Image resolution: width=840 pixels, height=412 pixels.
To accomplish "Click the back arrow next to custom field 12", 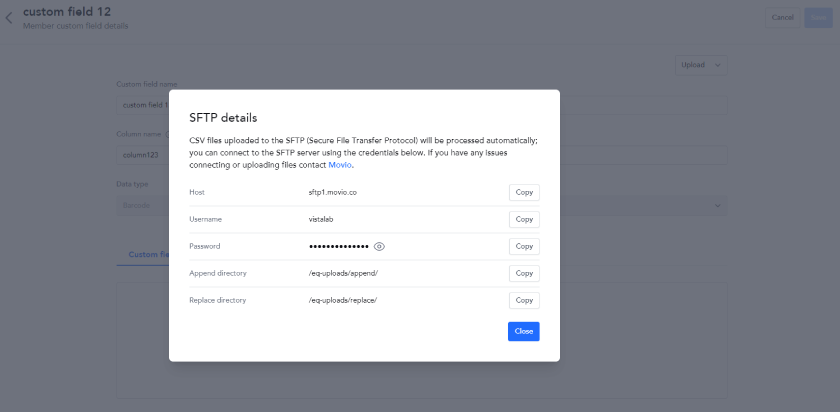I will pyautogui.click(x=9, y=18).
